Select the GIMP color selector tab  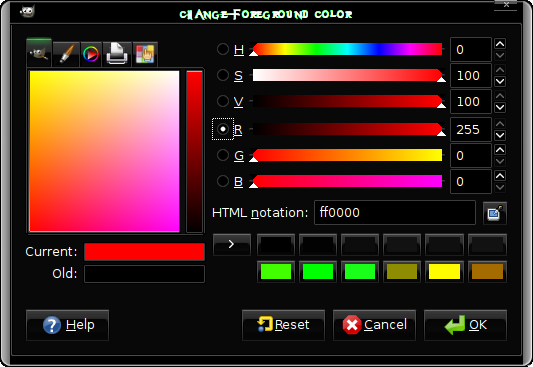point(39,53)
